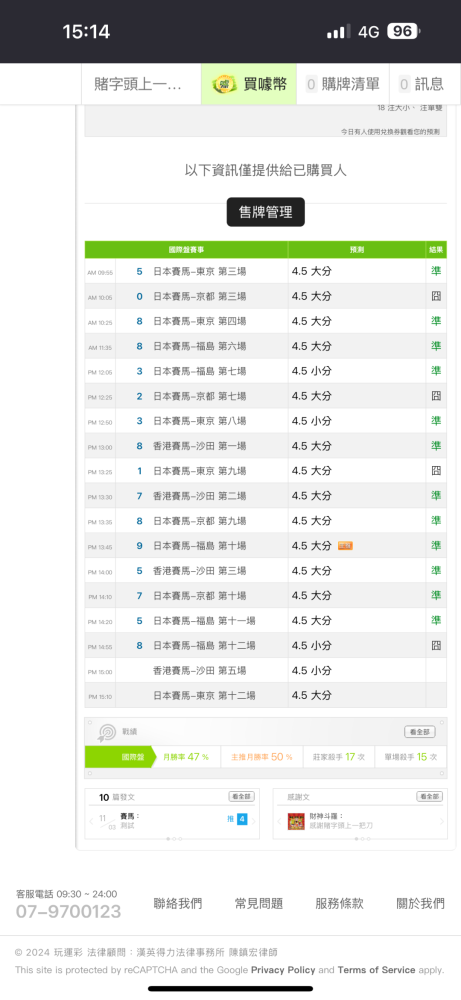
Task: Open the 服務條款 link
Action: coord(339,903)
